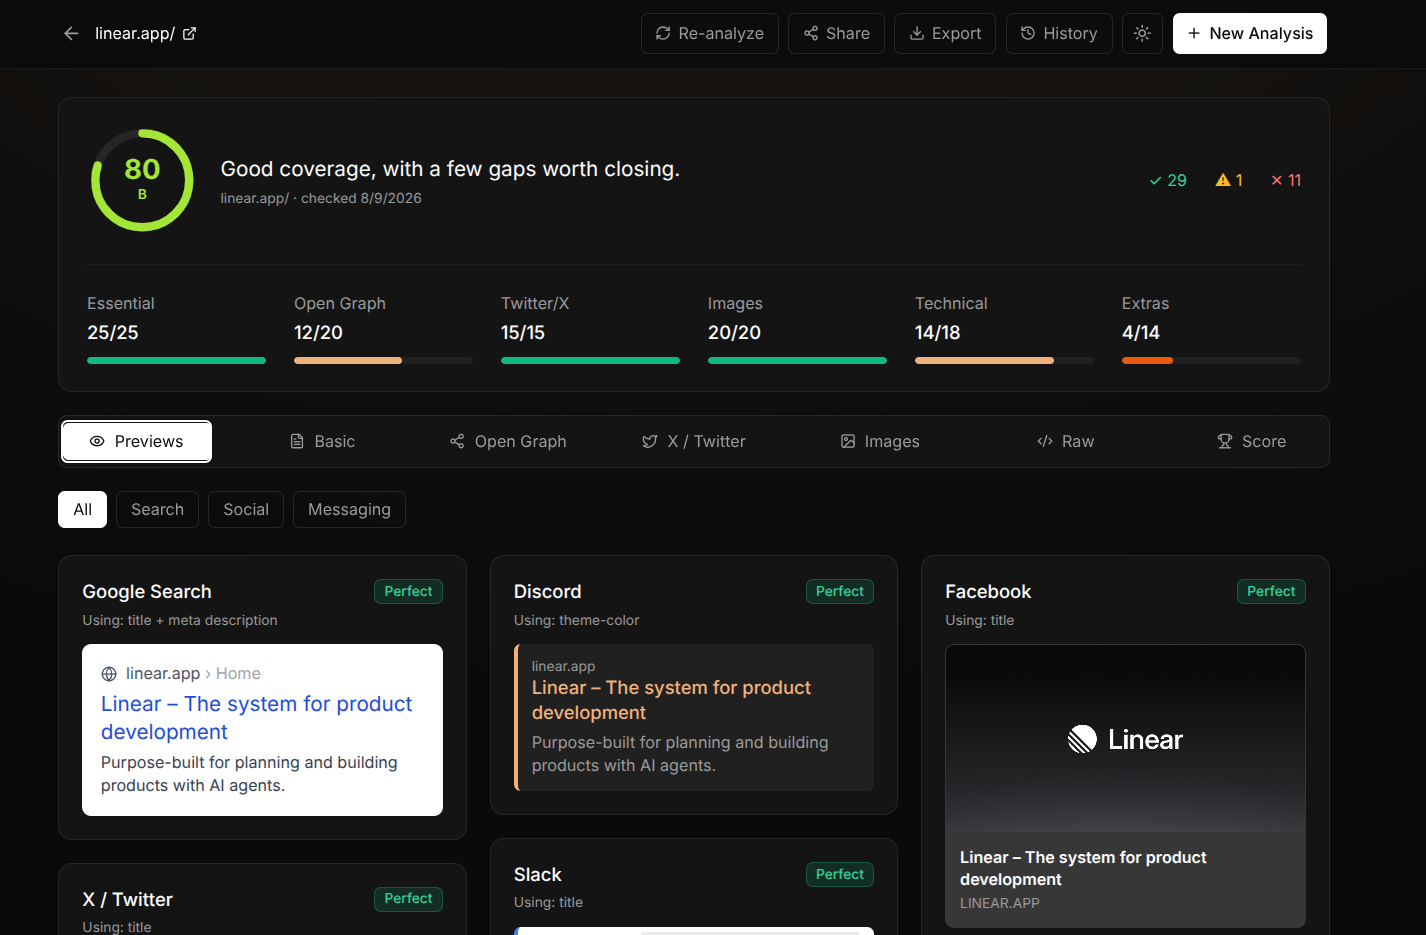Open linear.app external link icon
Viewport: 1426px width, 935px height.
(190, 33)
